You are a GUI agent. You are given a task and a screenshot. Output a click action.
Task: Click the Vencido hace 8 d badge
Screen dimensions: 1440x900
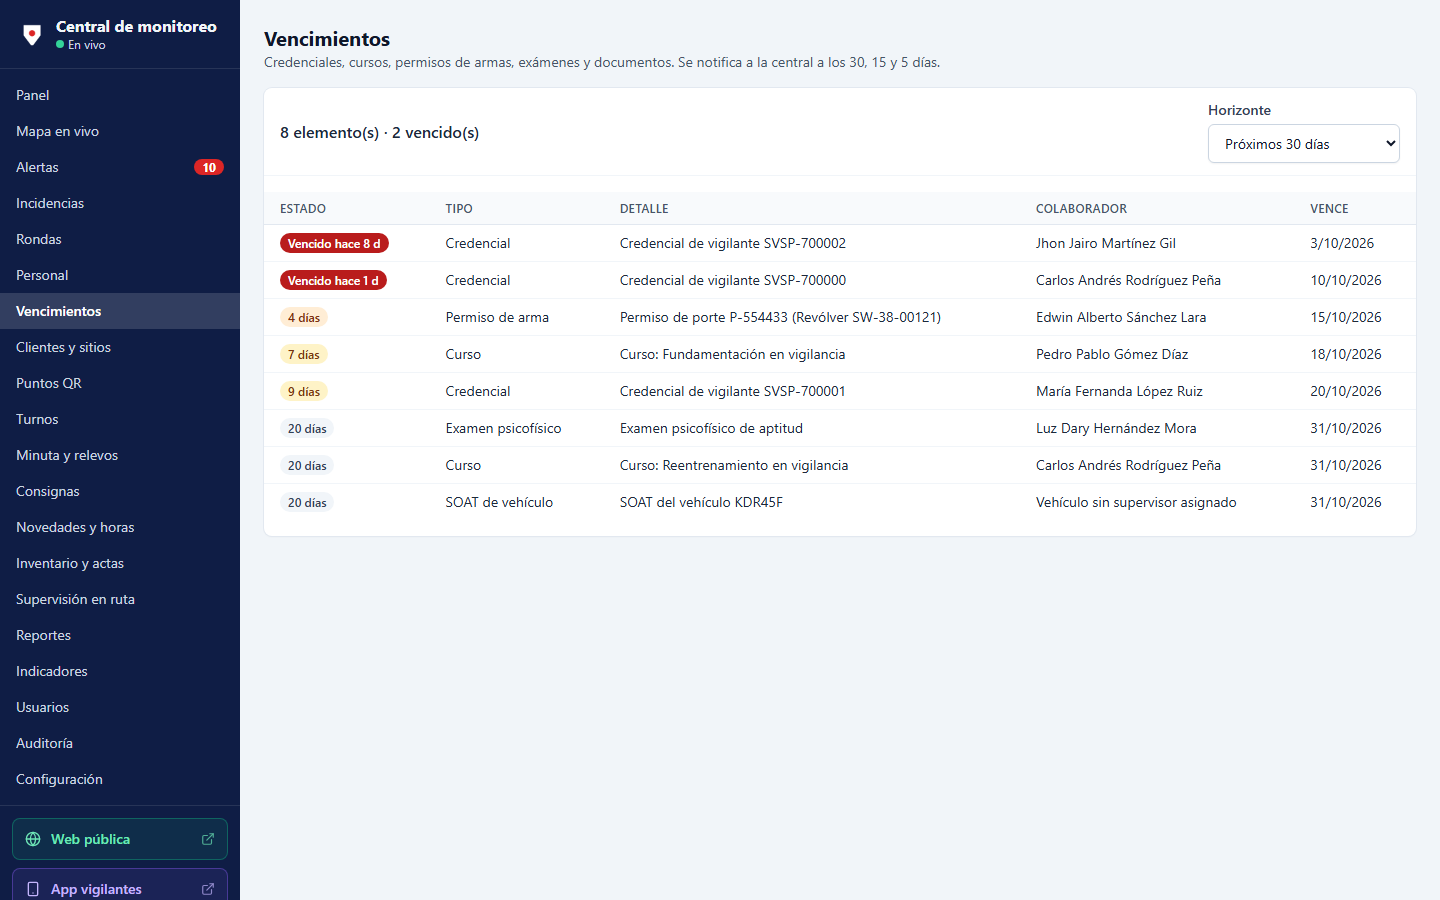(334, 243)
